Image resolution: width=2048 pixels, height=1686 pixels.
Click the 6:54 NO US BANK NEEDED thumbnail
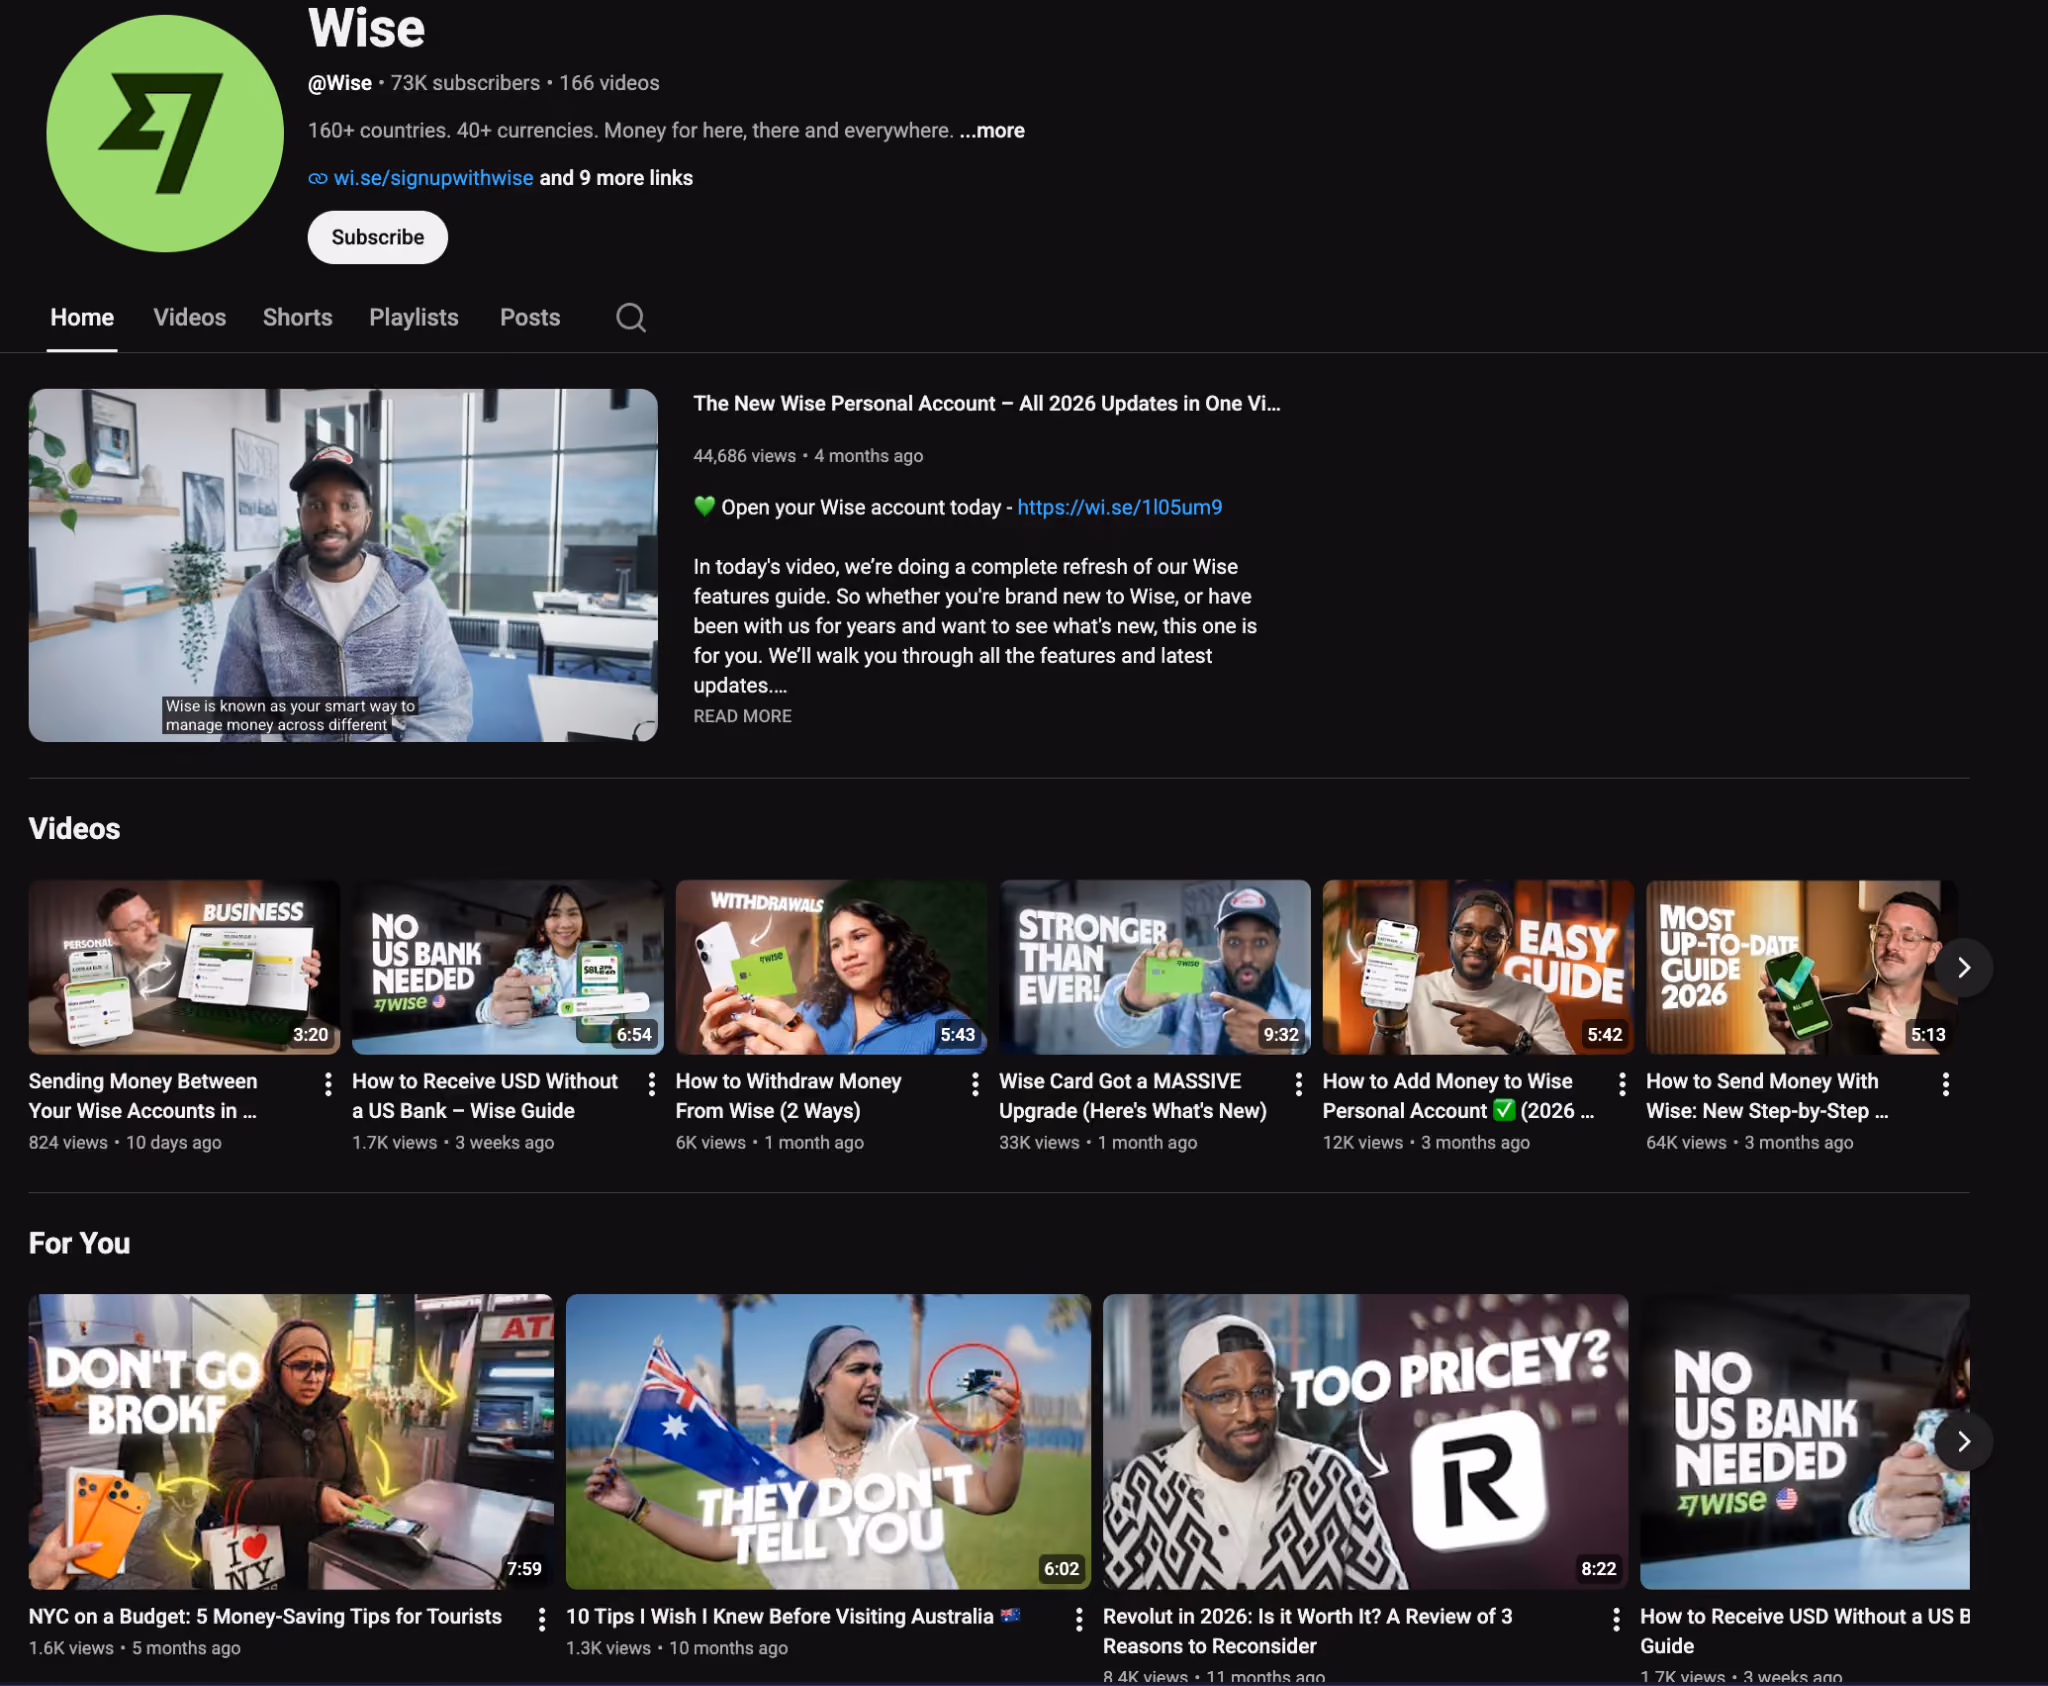(x=508, y=967)
